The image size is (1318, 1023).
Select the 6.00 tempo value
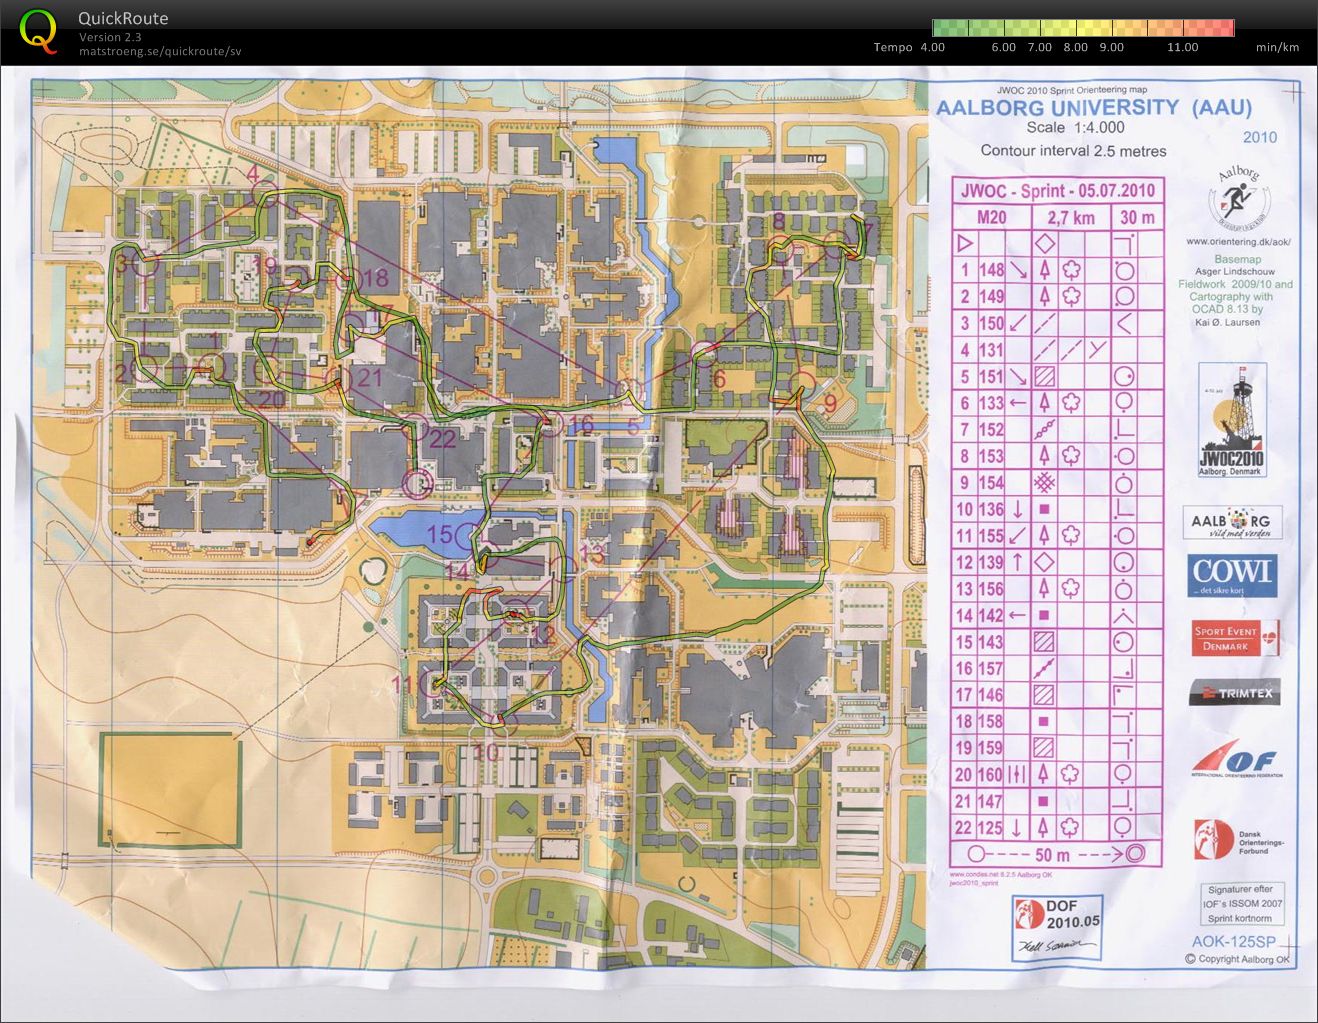click(1003, 47)
